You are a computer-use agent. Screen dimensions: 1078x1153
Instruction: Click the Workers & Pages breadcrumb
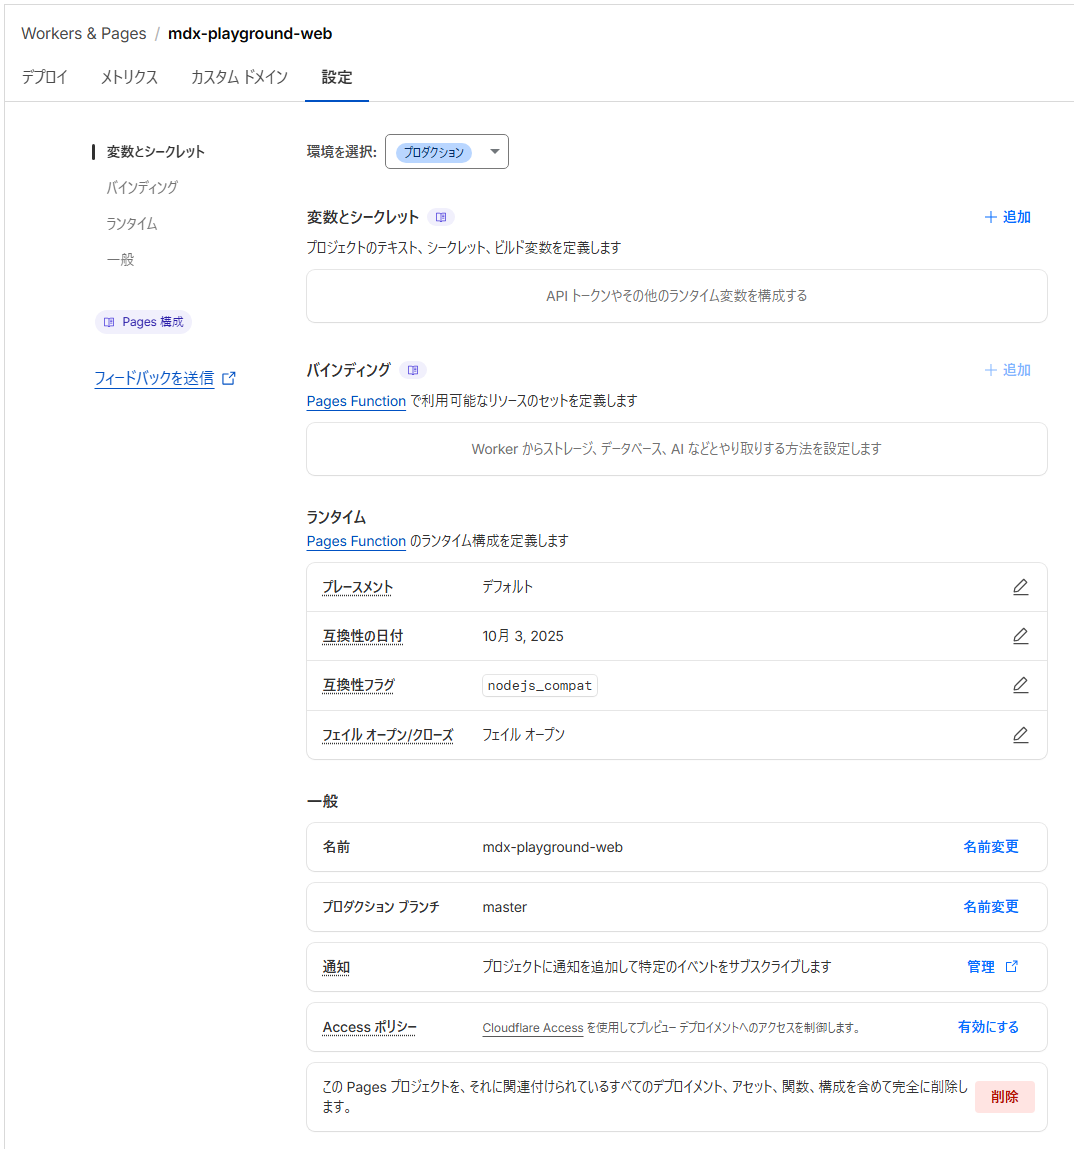point(83,34)
